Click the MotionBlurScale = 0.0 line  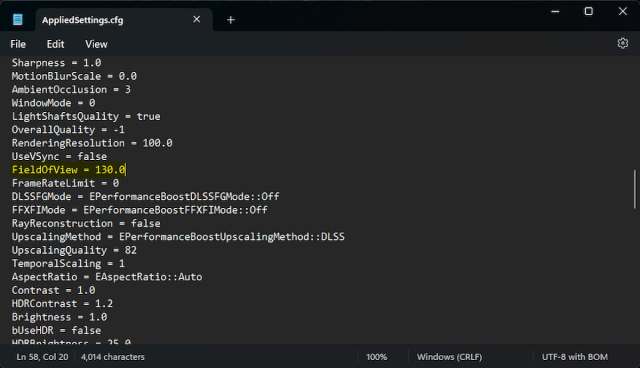pos(74,76)
